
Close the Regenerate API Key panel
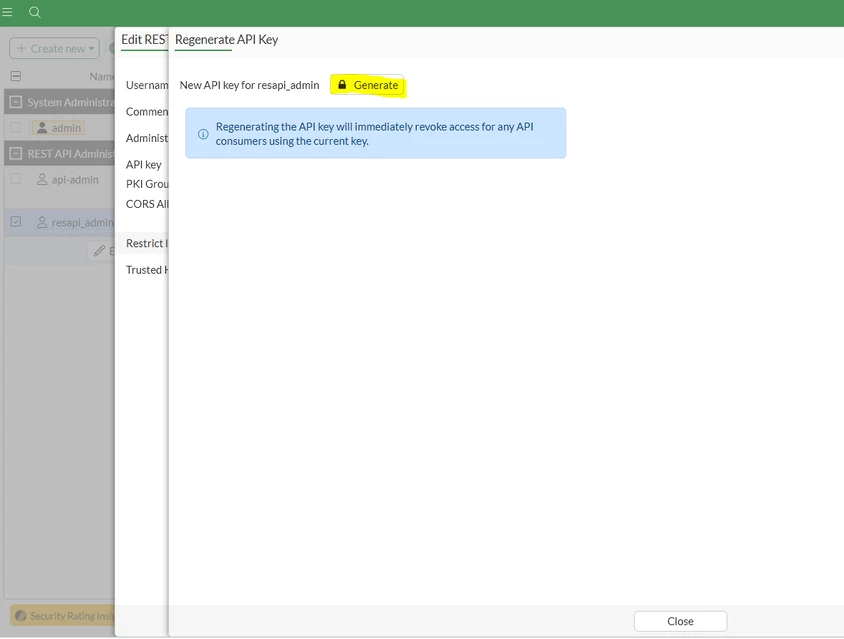(x=680, y=621)
